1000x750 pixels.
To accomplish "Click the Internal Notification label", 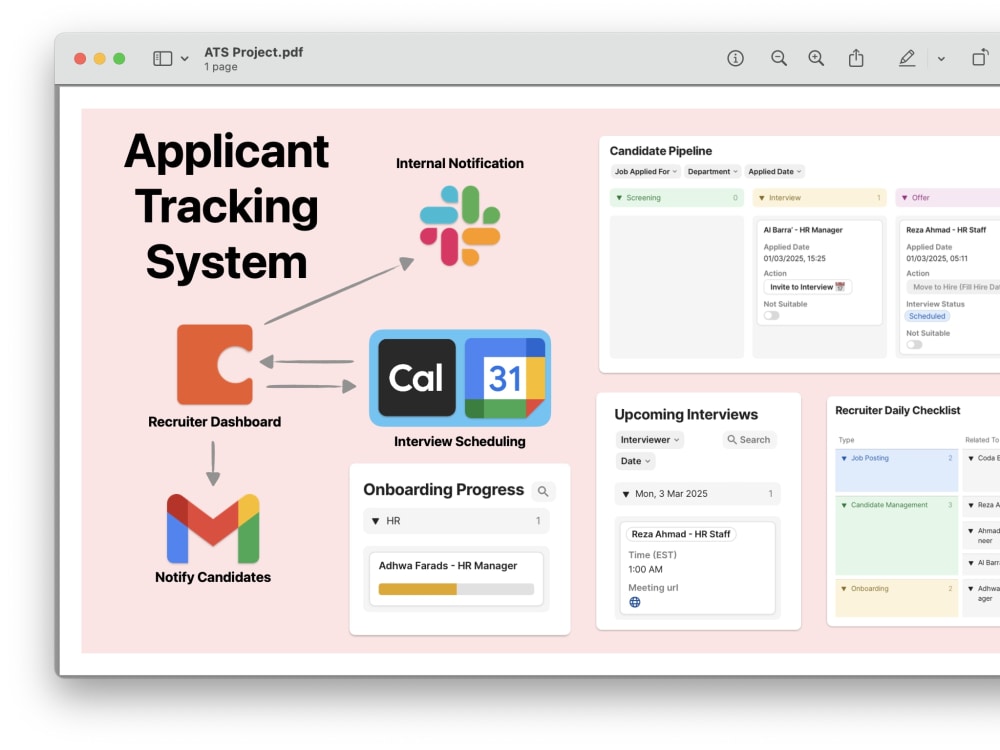I will 460,163.
